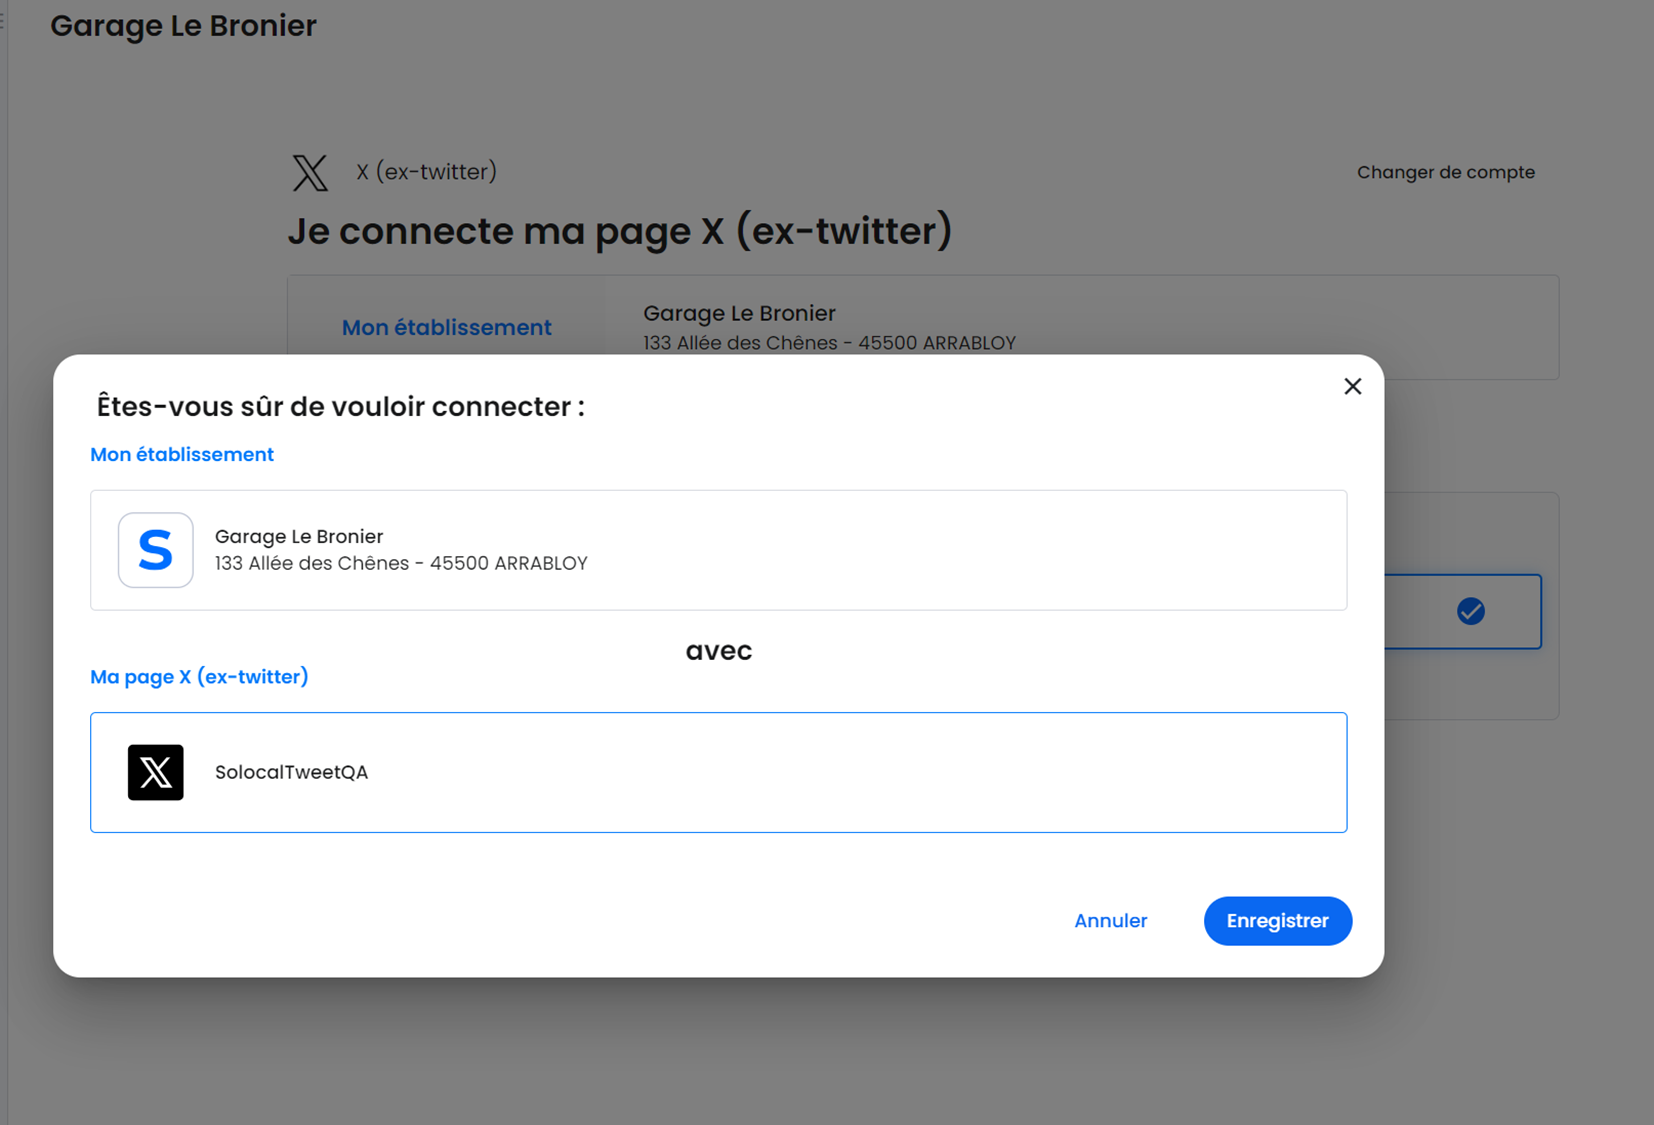Viewport: 1654px width, 1125px height.
Task: Click the 'Garage Le Bronier' page title
Action: pyautogui.click(x=183, y=25)
